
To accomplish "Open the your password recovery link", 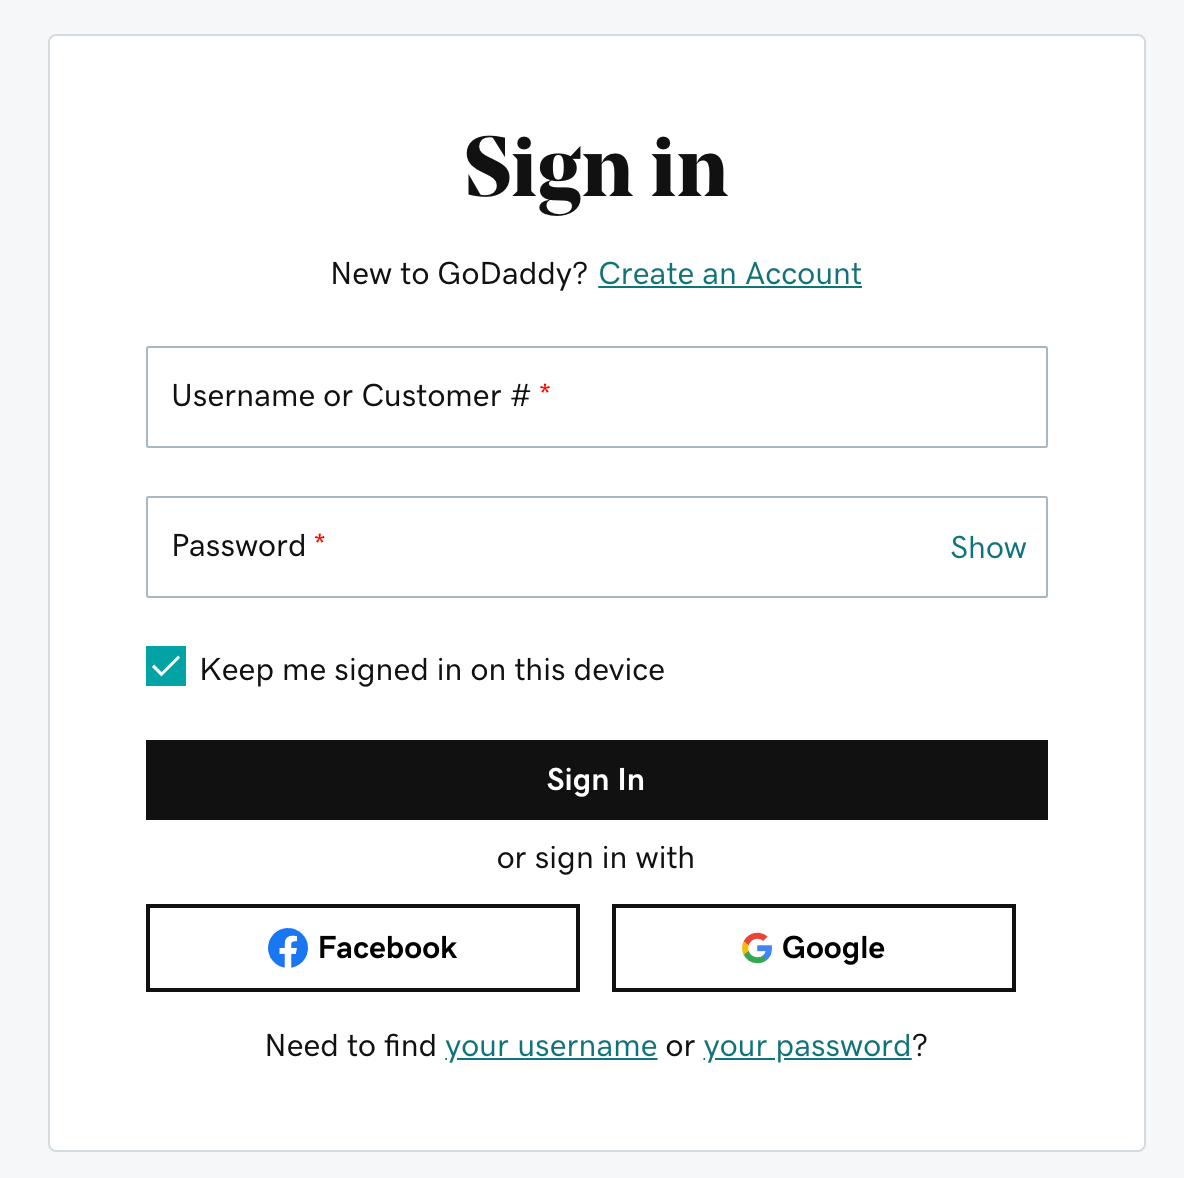I will coord(806,1045).
